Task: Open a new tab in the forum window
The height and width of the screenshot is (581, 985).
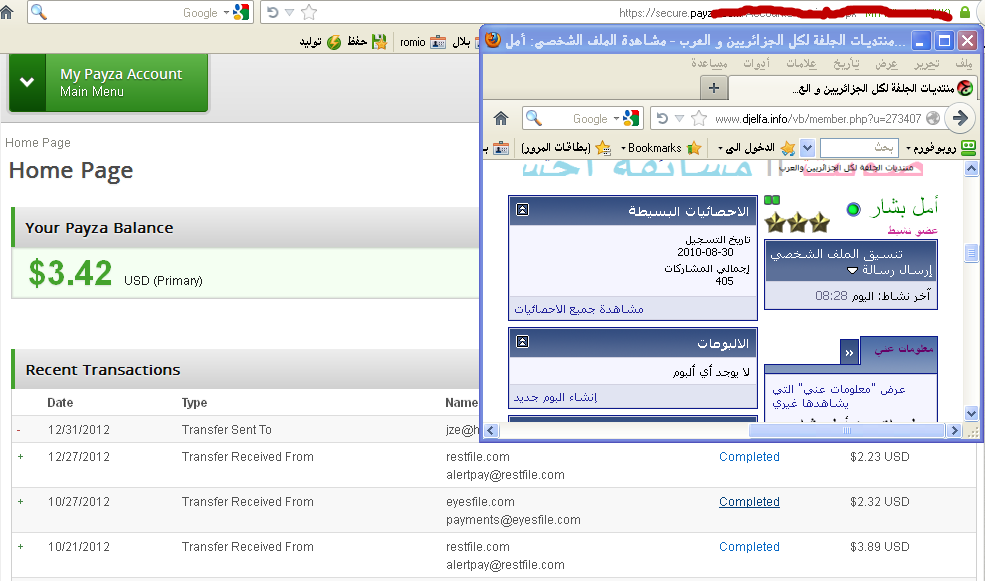Action: click(x=714, y=88)
